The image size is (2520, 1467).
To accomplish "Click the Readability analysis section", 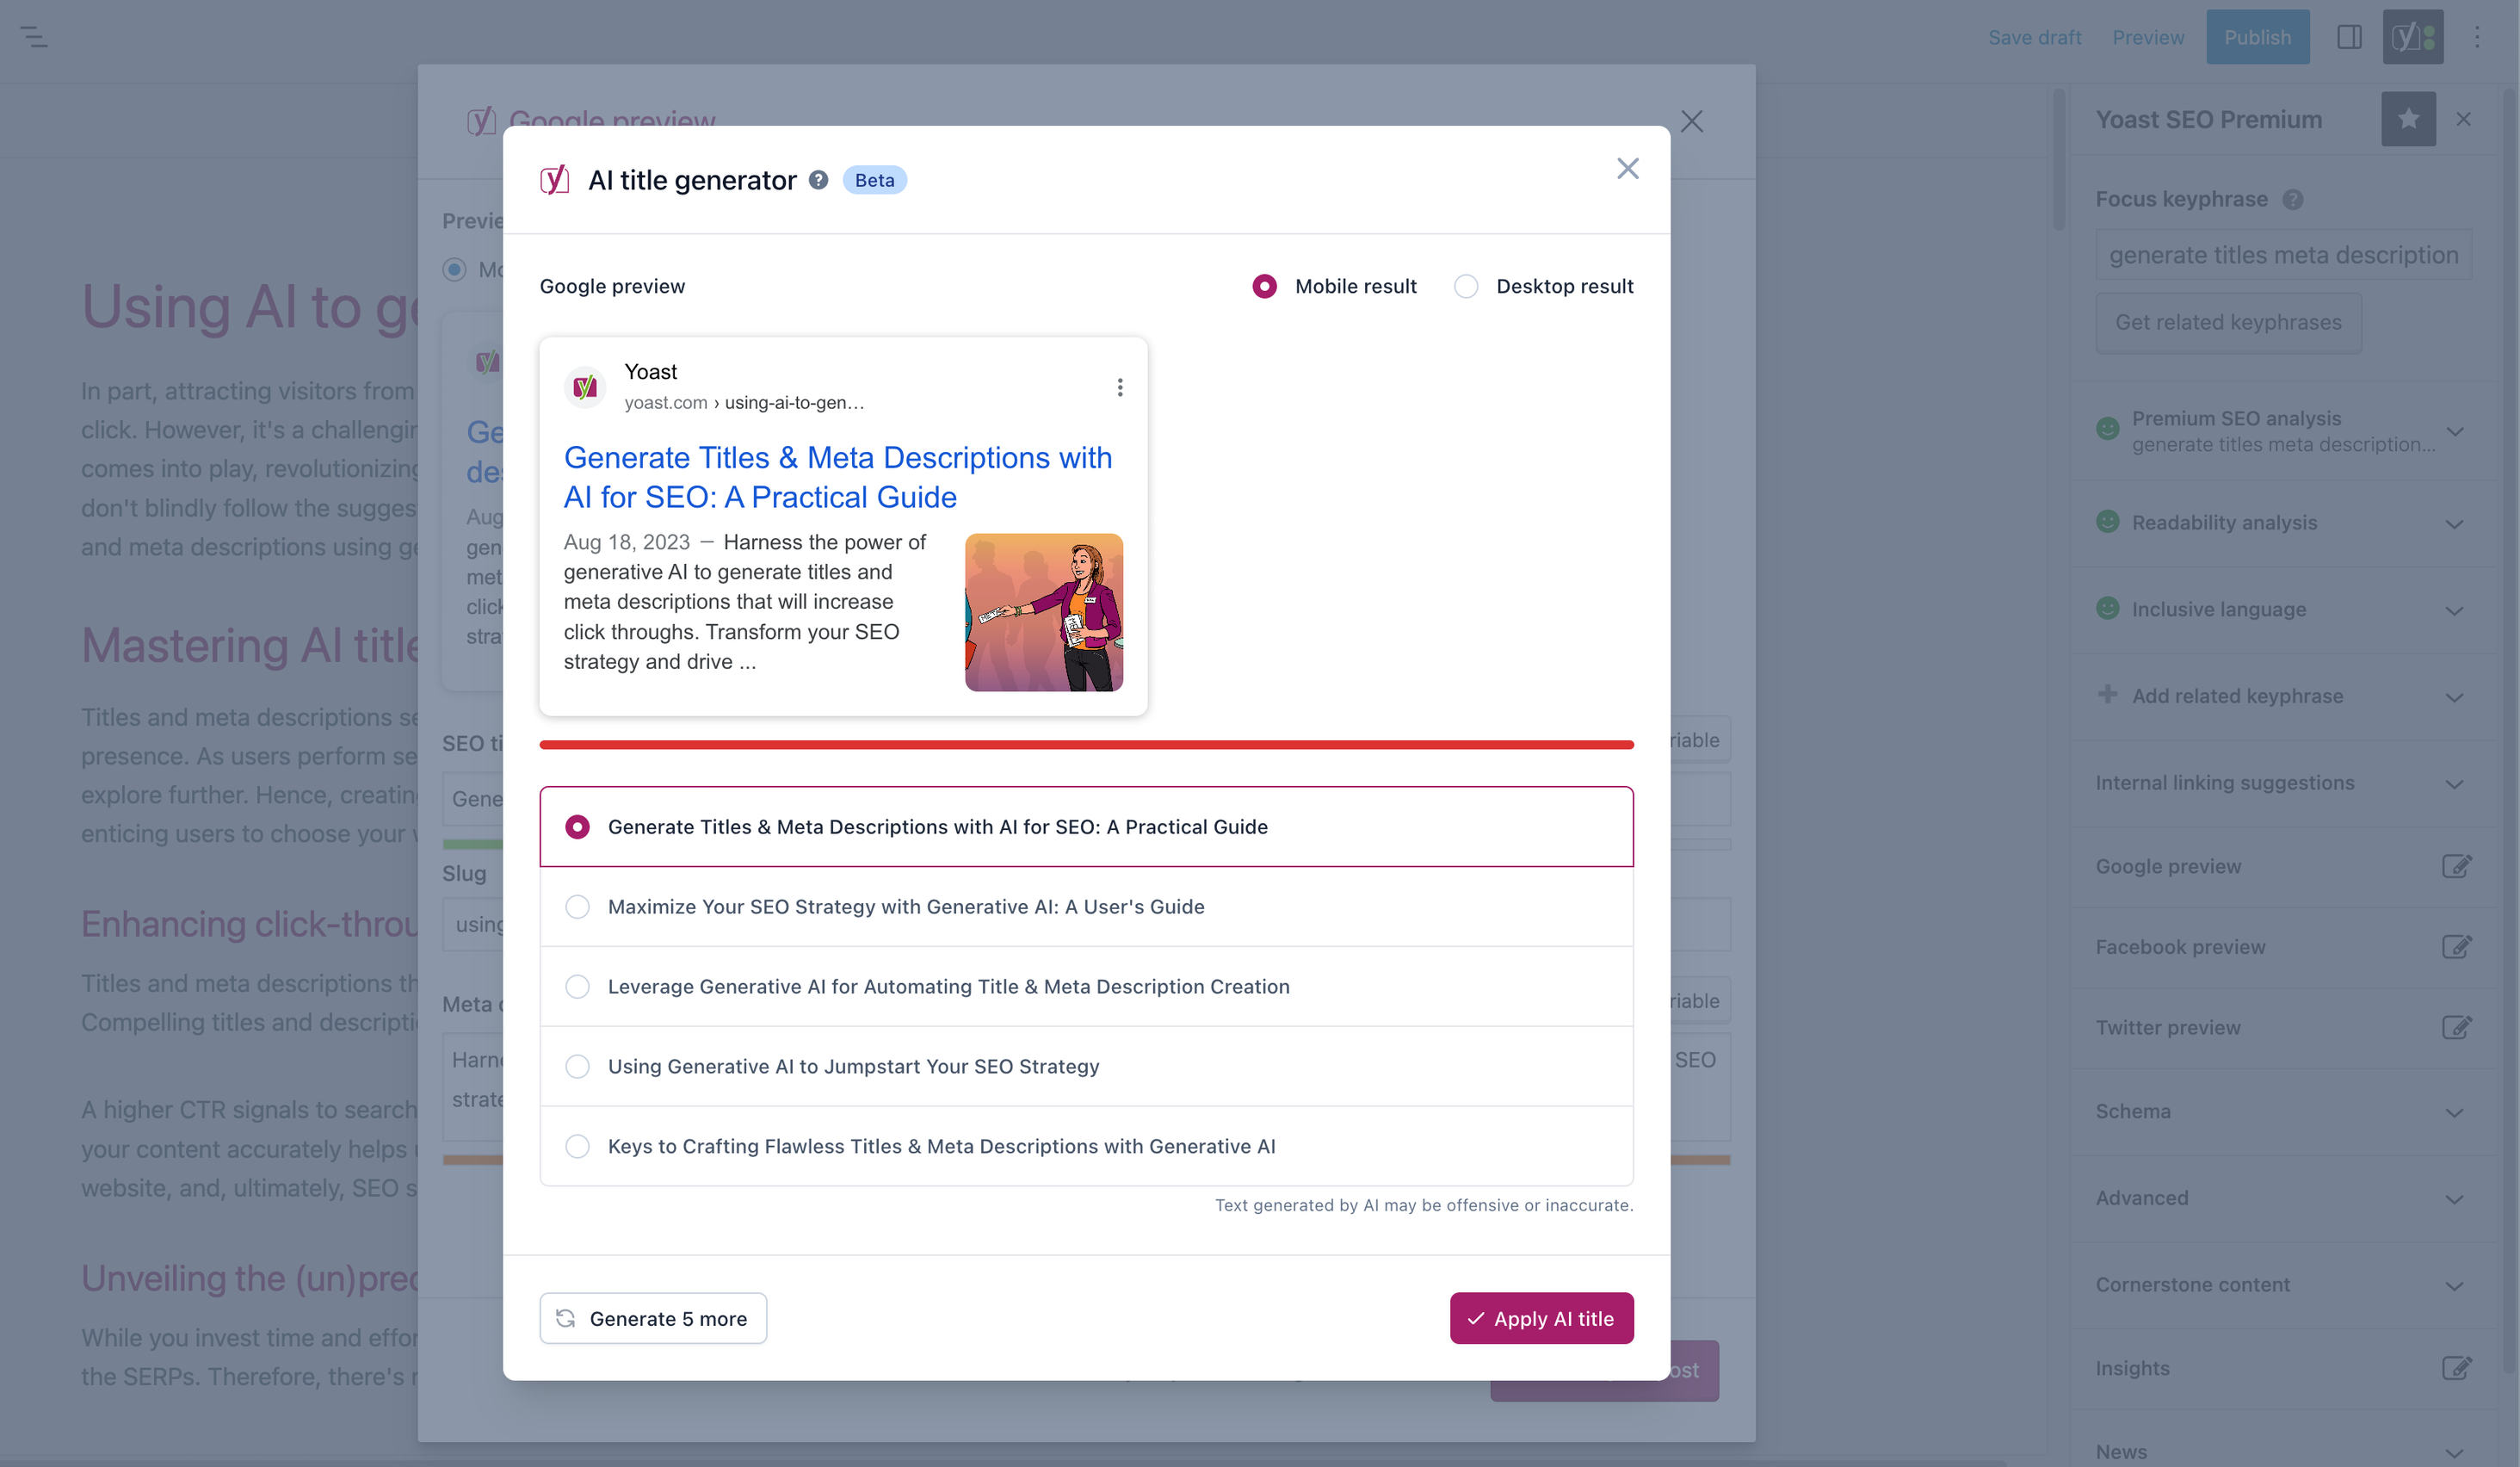I will click(x=2281, y=523).
